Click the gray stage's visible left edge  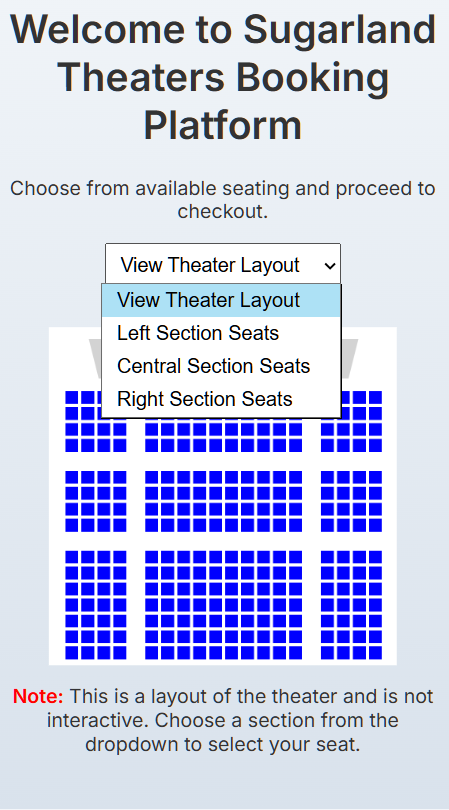coord(96,357)
